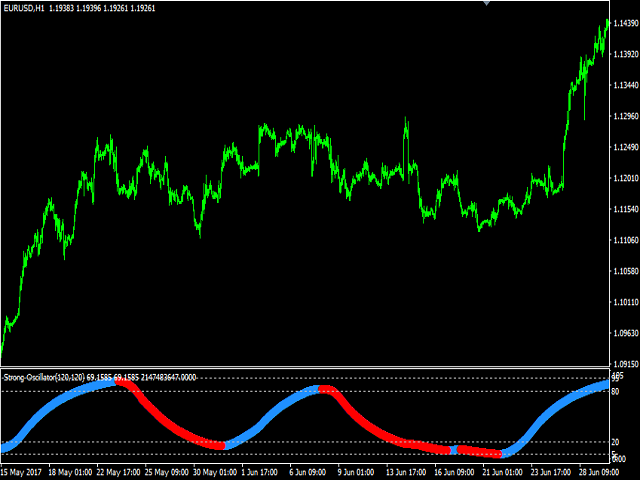Click the EURUSD,H1 chart title text

click(24, 8)
